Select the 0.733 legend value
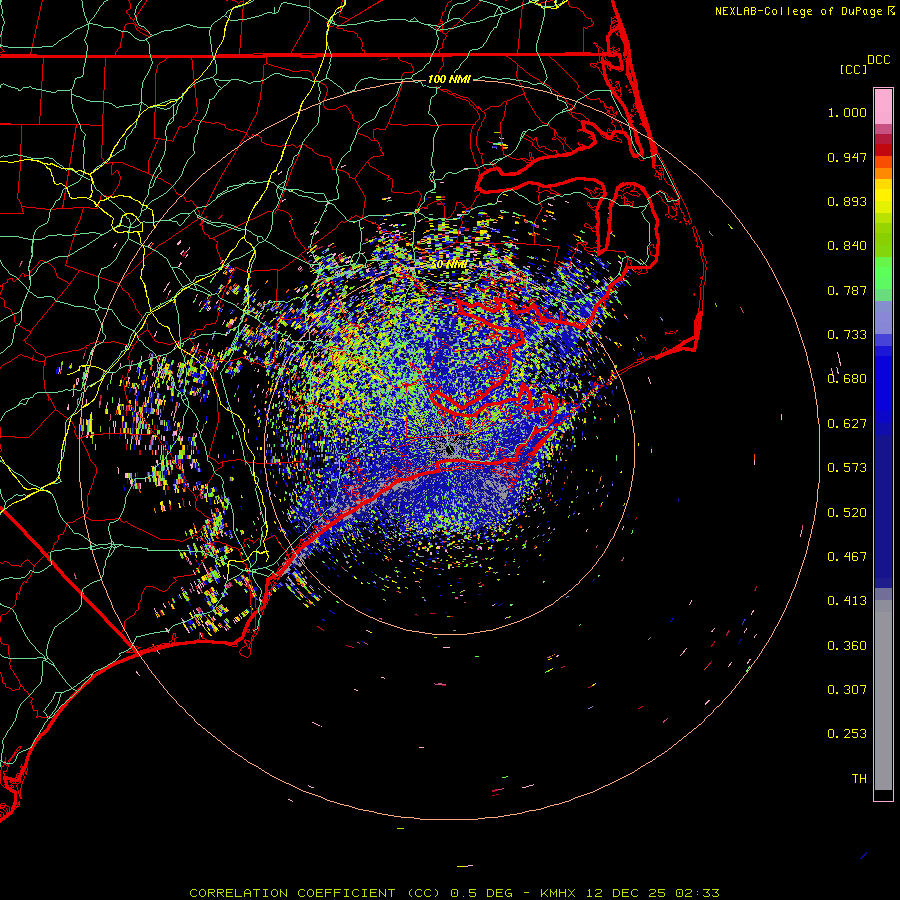 tap(847, 335)
